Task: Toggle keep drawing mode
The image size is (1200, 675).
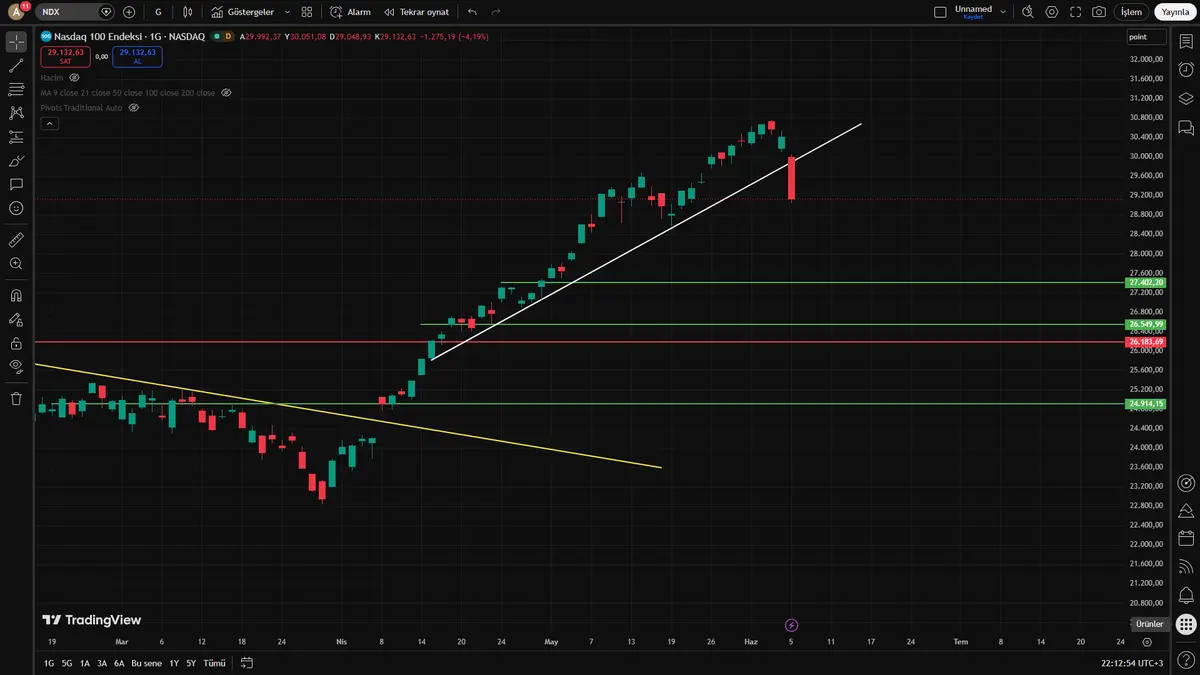Action: [x=16, y=319]
